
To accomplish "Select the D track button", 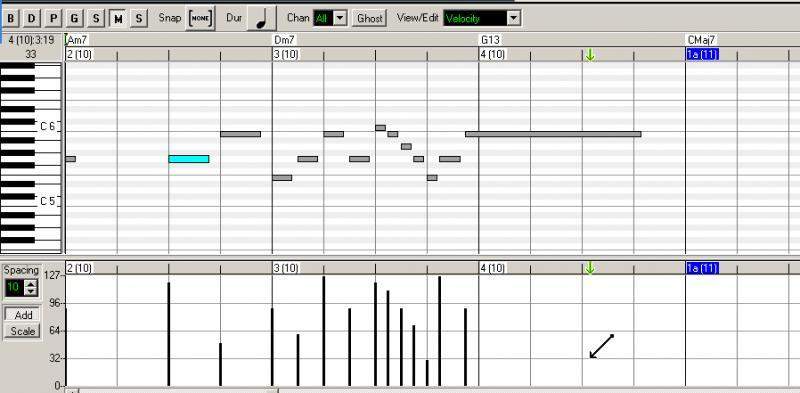I will click(x=32, y=19).
